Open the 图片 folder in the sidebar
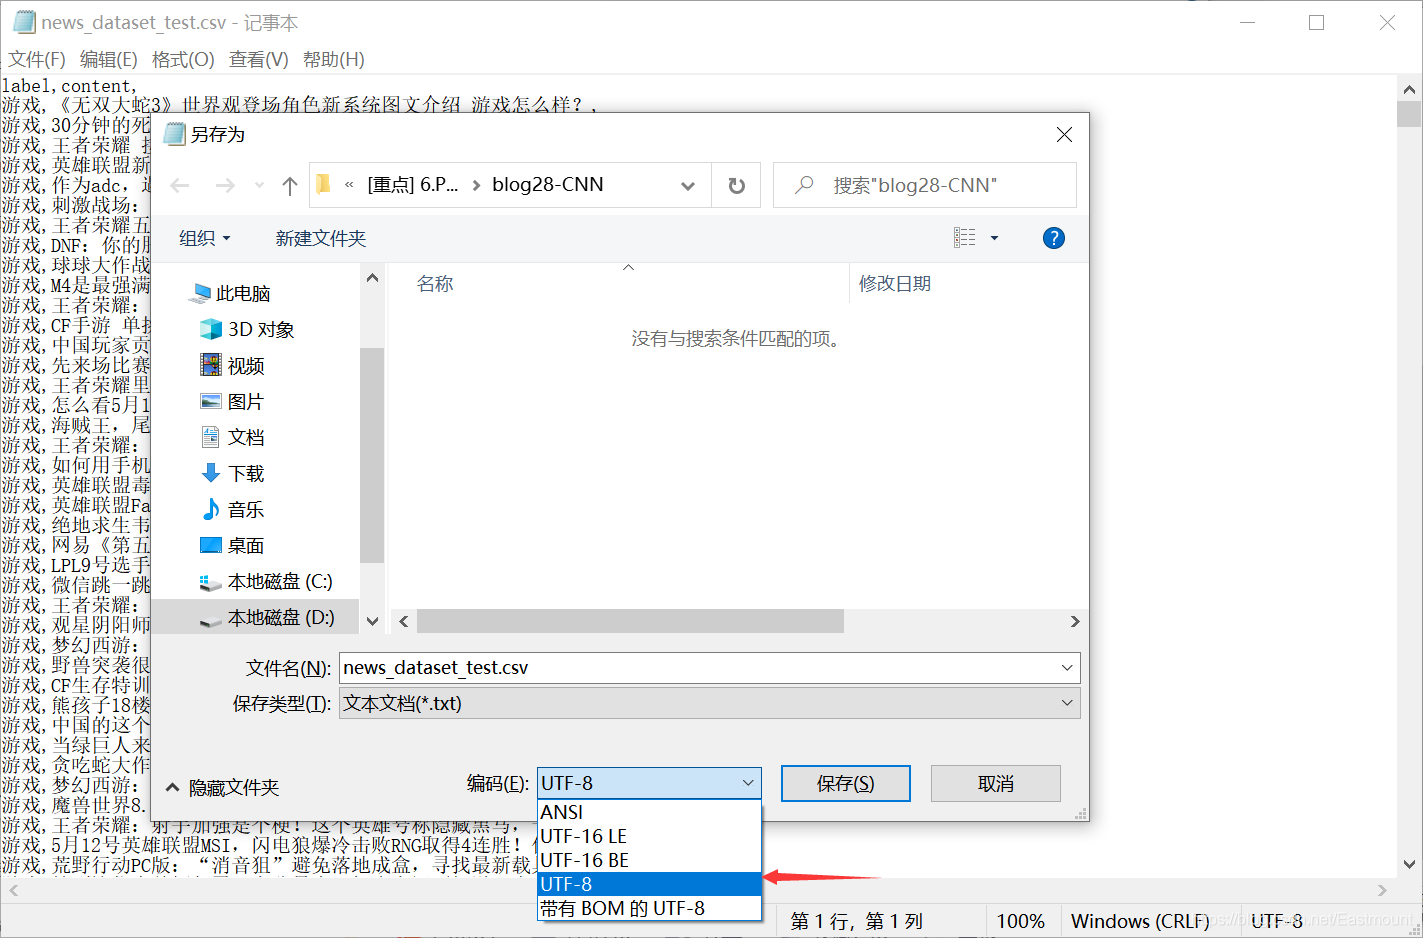 tap(245, 401)
